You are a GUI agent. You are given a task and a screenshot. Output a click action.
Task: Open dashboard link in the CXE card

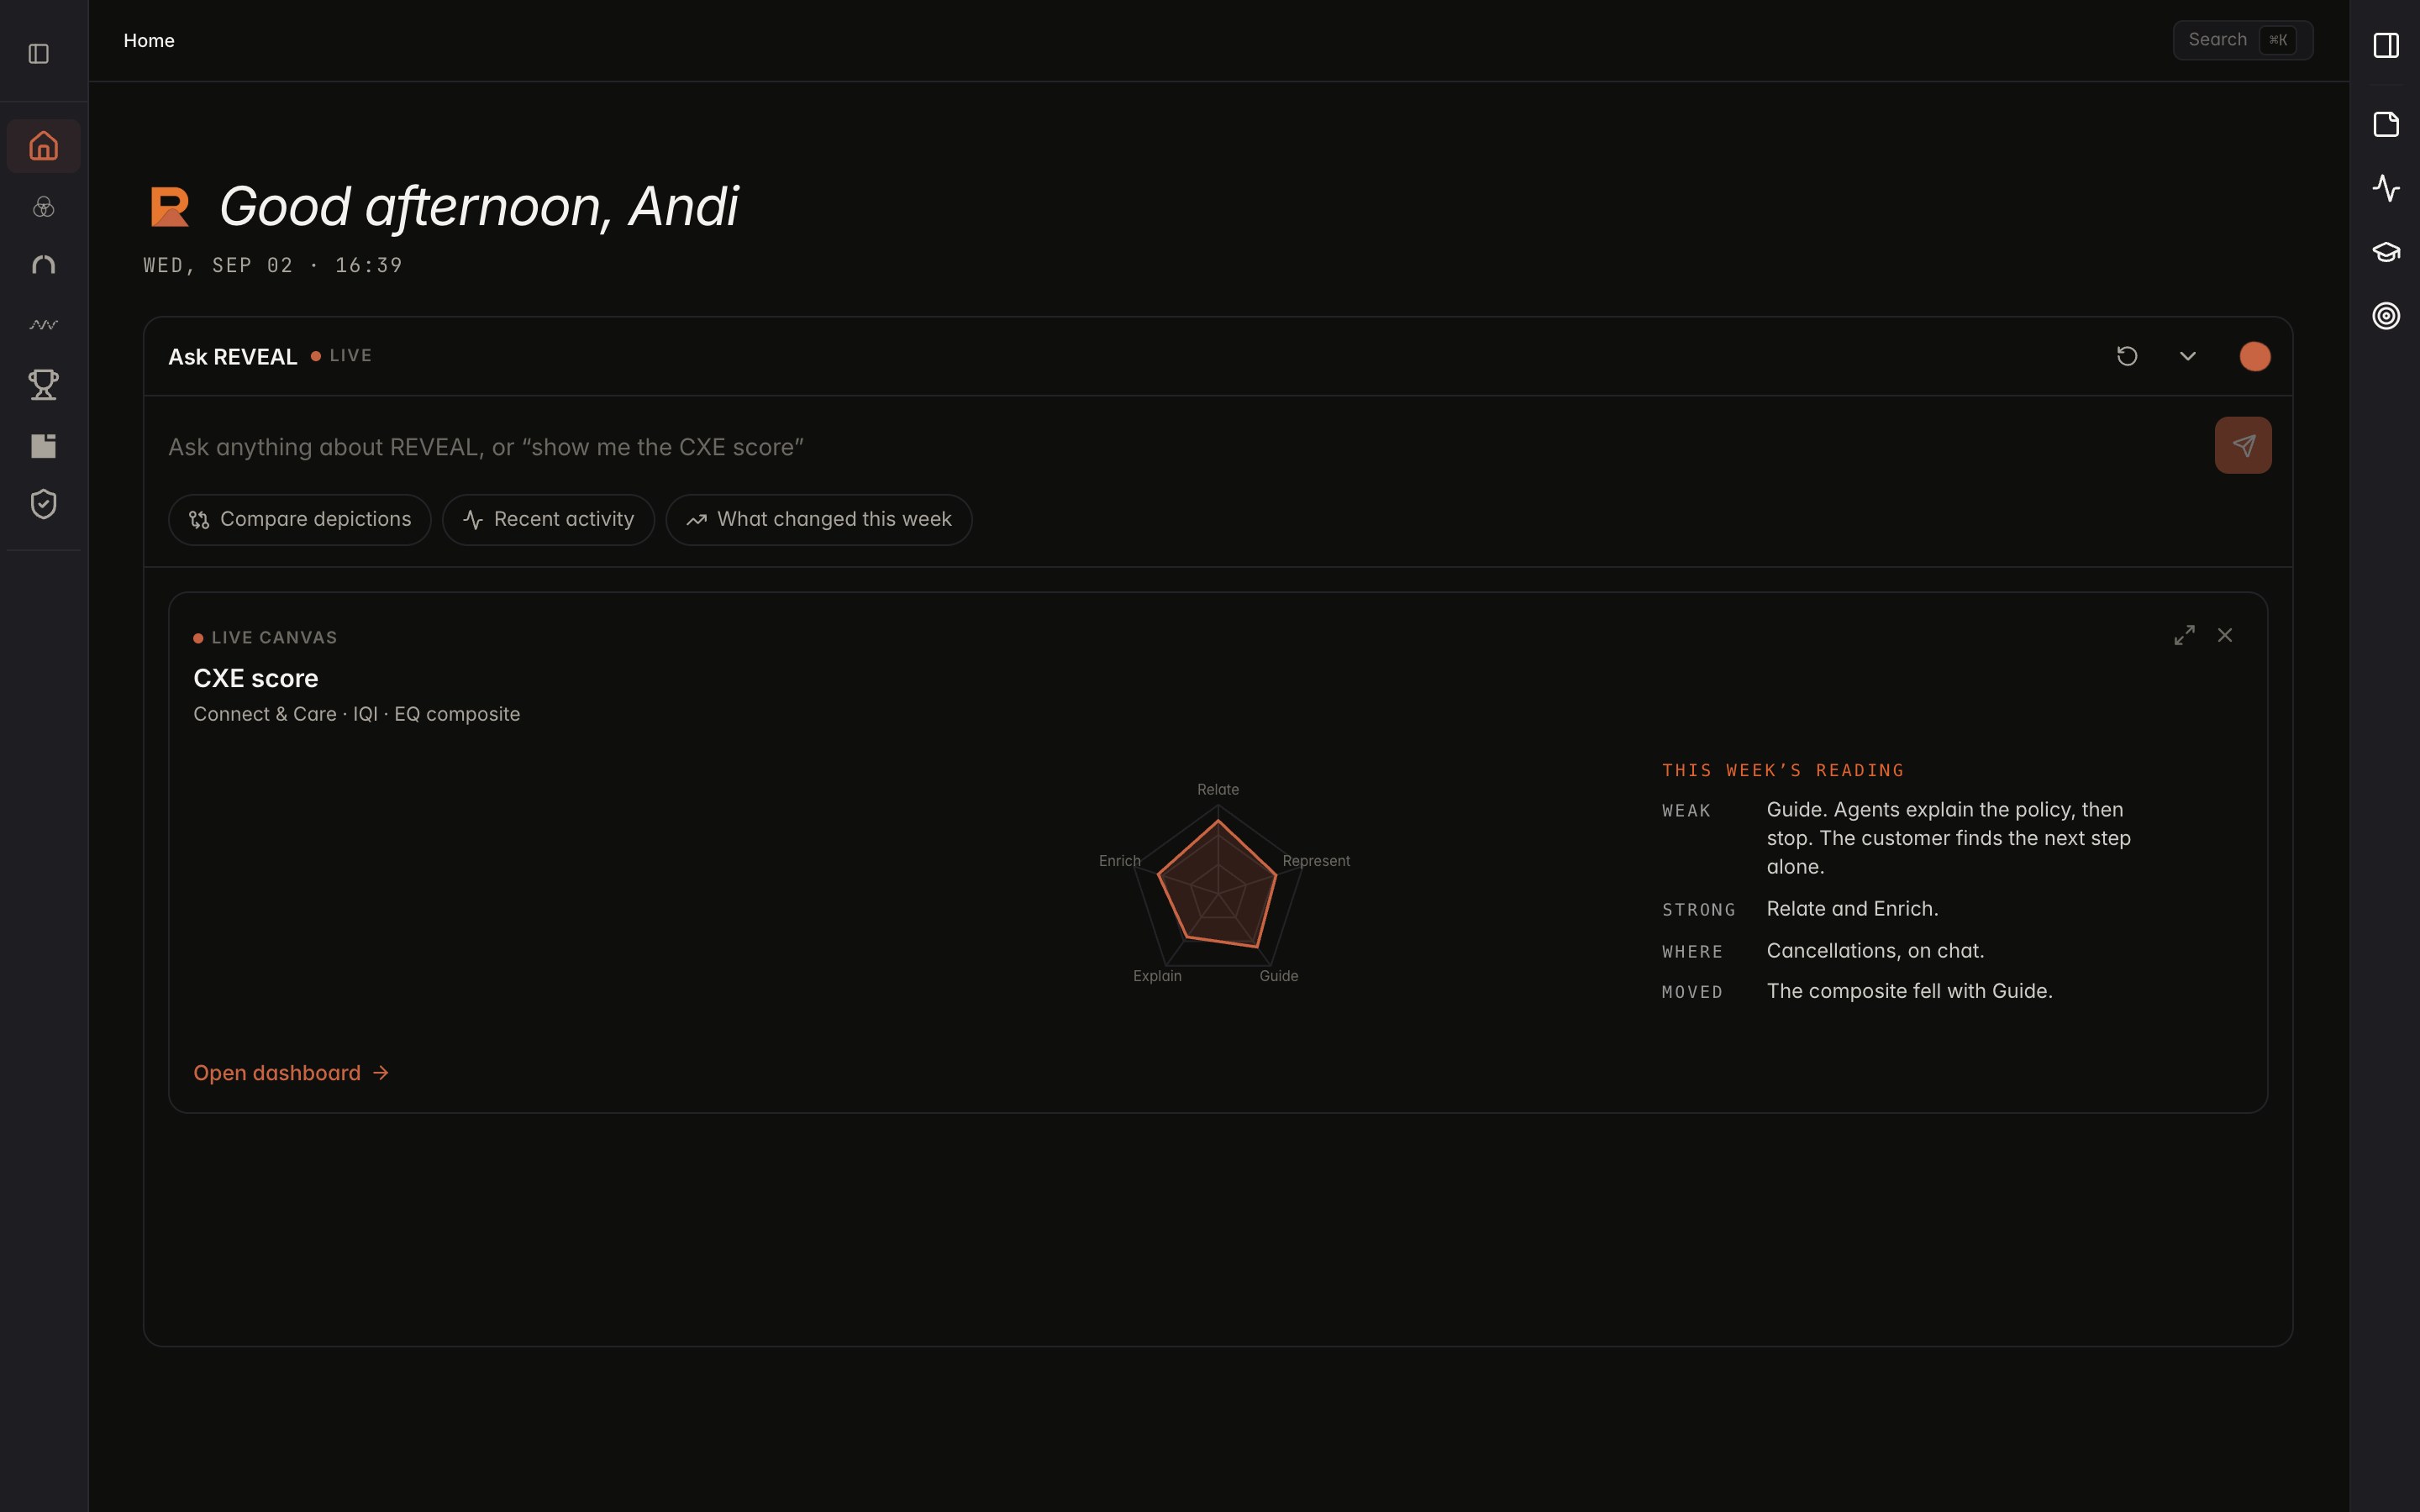pos(291,1073)
